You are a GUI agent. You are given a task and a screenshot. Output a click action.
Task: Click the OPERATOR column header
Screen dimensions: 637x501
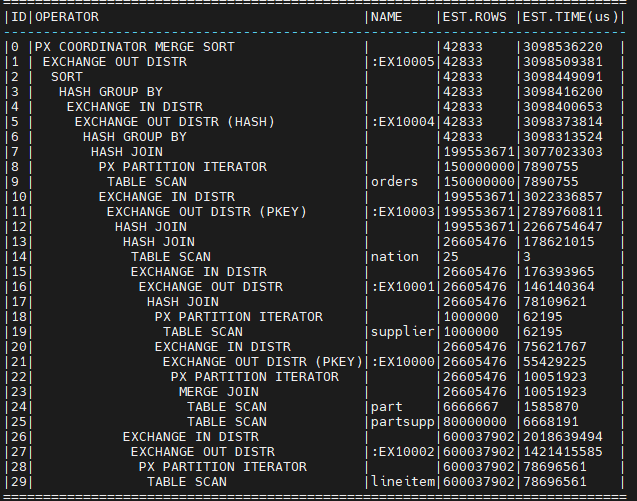[x=67, y=17]
